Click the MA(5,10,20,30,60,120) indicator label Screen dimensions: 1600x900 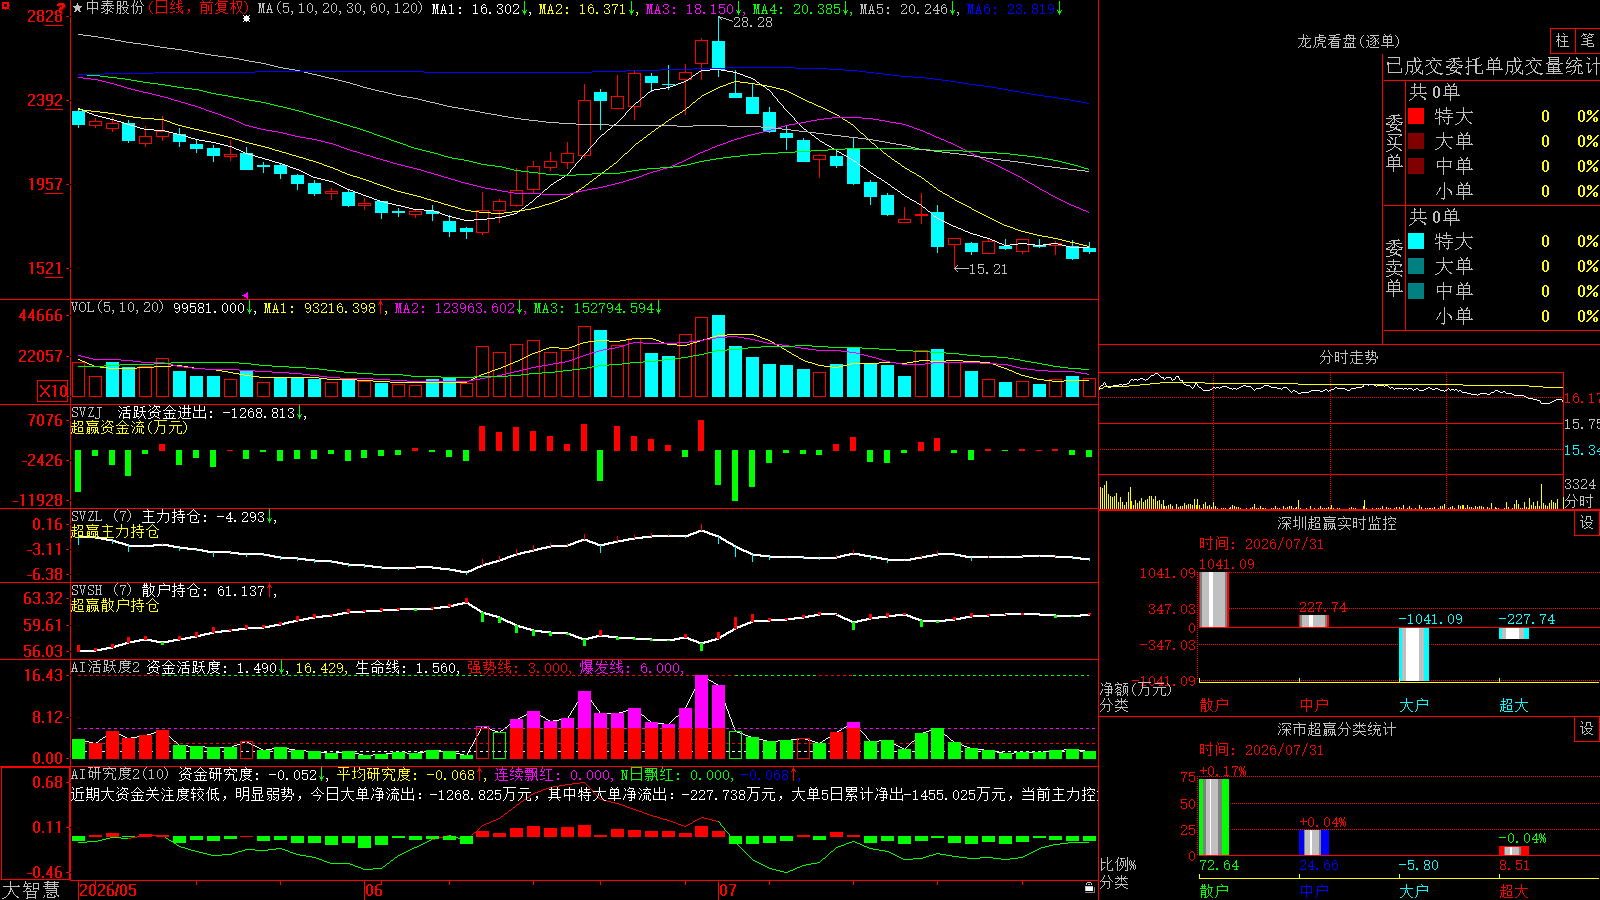click(x=340, y=9)
